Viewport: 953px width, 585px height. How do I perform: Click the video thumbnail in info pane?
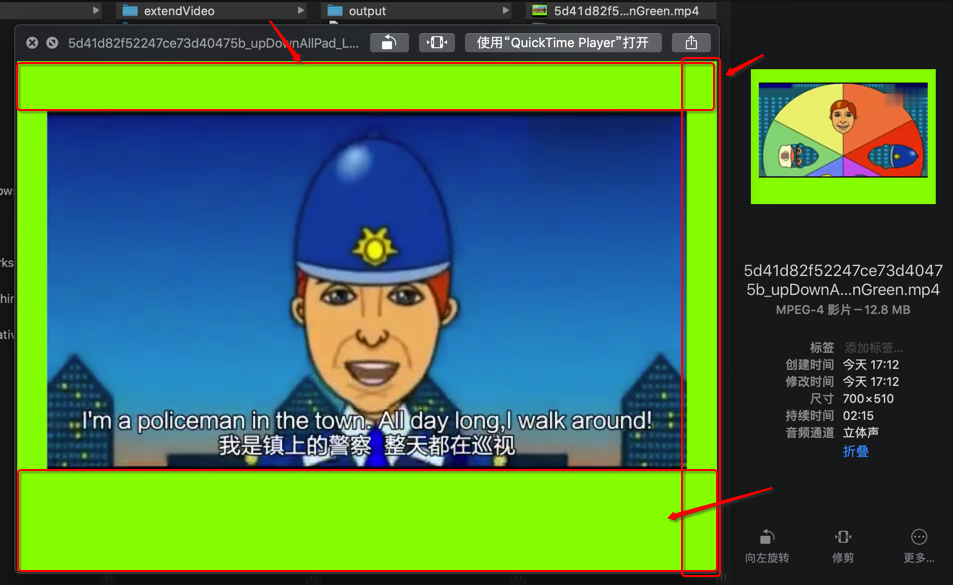point(843,136)
